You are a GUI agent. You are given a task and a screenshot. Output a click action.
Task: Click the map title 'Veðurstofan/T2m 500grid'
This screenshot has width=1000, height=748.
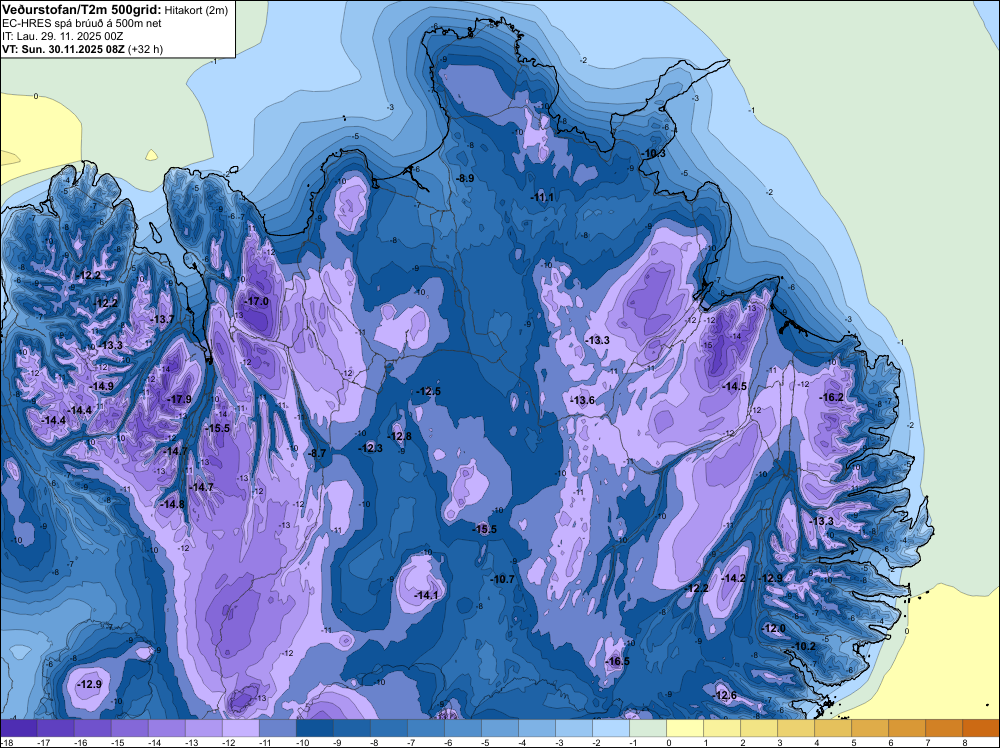[81, 9]
